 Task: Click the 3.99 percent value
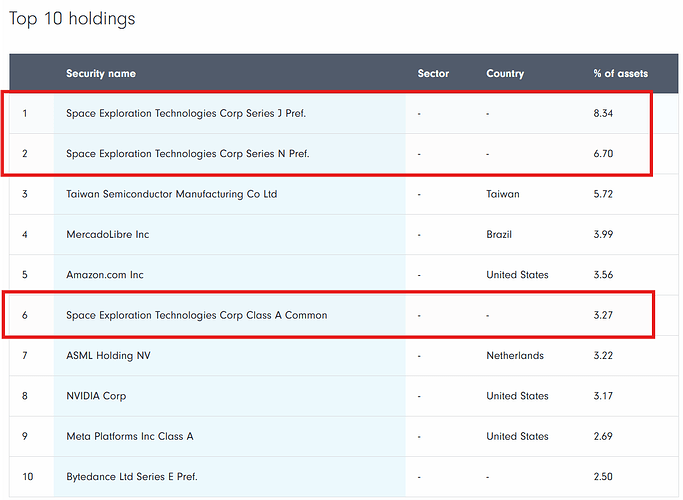pyautogui.click(x=603, y=234)
